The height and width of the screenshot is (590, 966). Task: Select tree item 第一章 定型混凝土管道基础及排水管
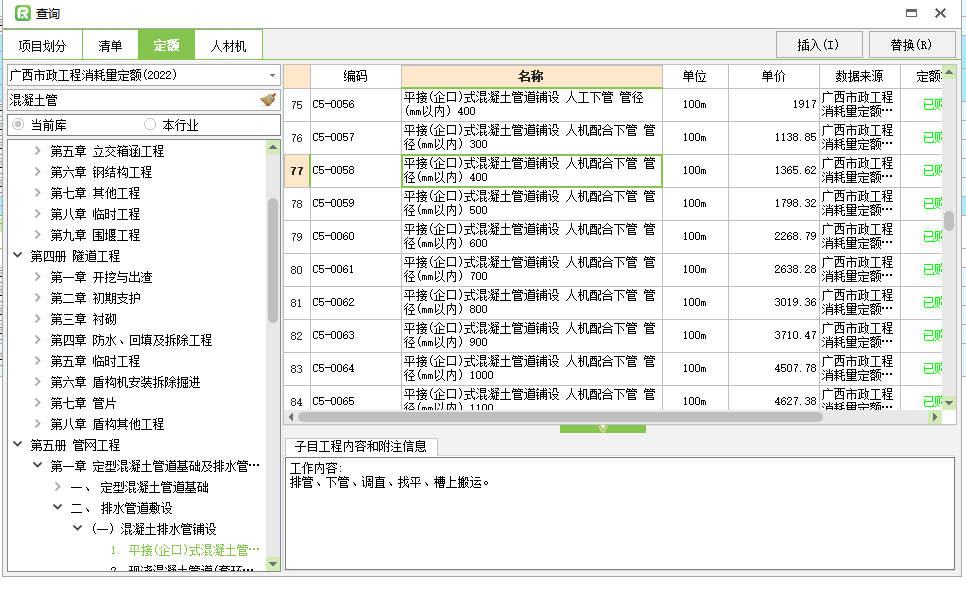[x=155, y=466]
